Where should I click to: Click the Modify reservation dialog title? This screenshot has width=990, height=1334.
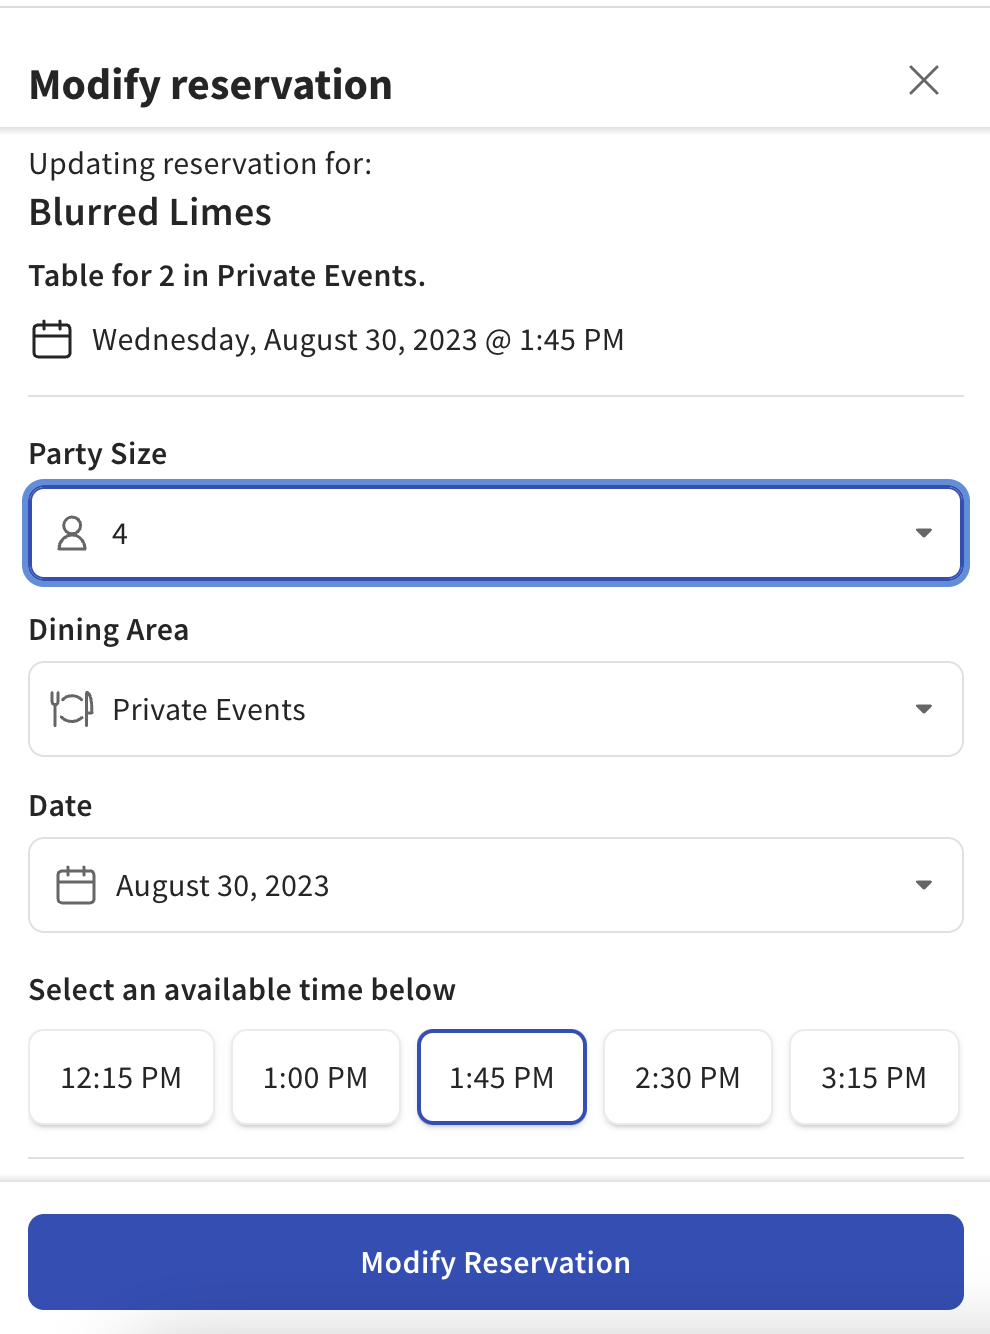(210, 85)
